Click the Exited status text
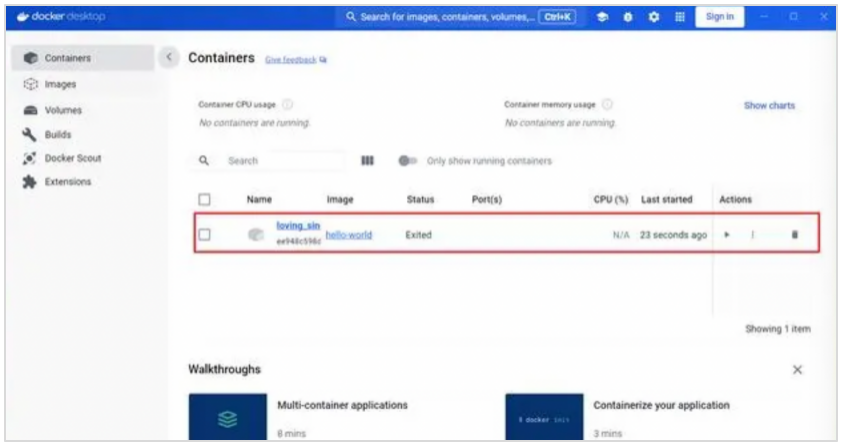This screenshot has width=844, height=446. [418, 235]
